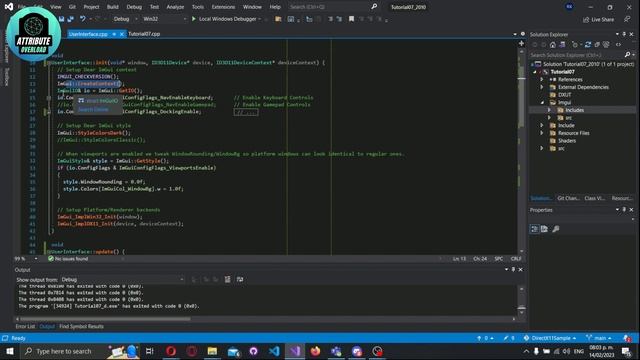This screenshot has height=360, width=640.
Task: Toggle auto-hide pin on Properties panel
Action: point(624,209)
